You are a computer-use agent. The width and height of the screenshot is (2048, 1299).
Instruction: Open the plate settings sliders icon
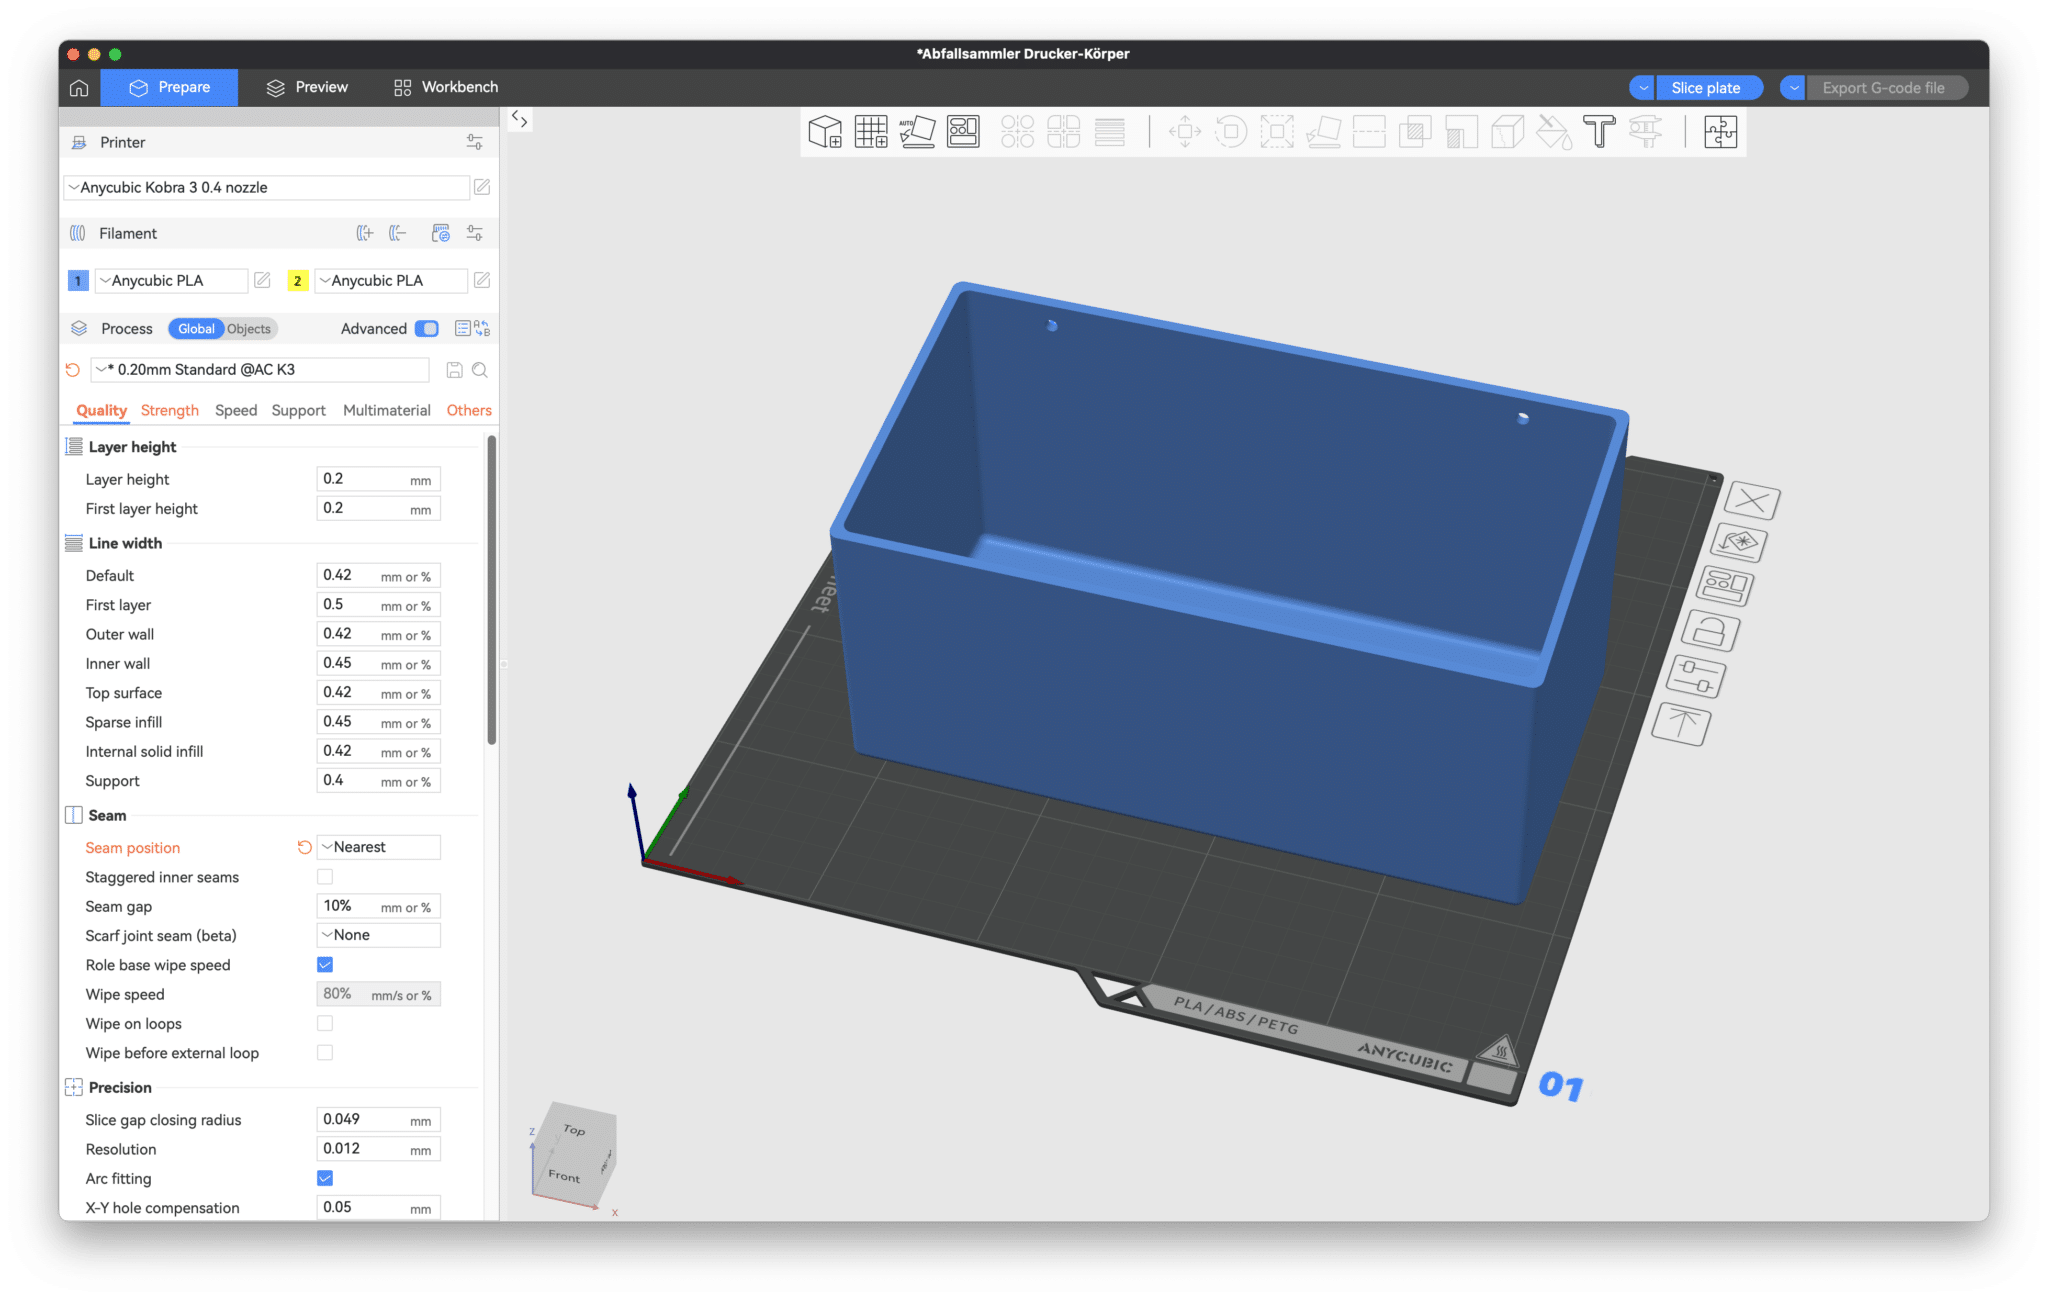tap(1696, 676)
